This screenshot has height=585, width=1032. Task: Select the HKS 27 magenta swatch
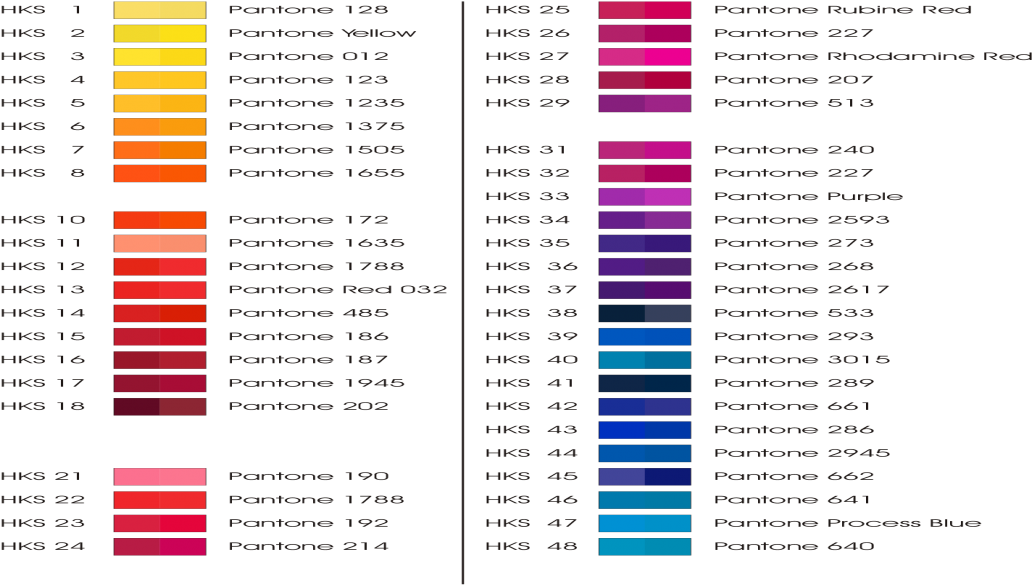tap(645, 57)
